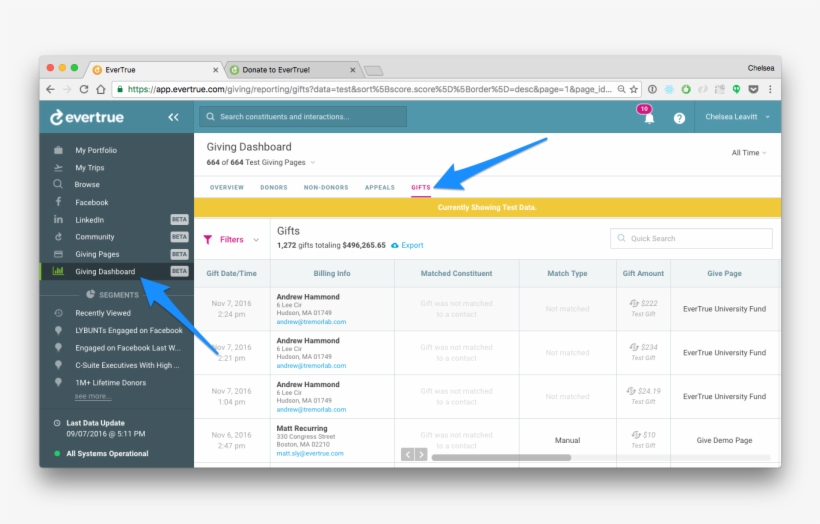Click the Export cloud icon
This screenshot has width=820, height=524.
[395, 245]
